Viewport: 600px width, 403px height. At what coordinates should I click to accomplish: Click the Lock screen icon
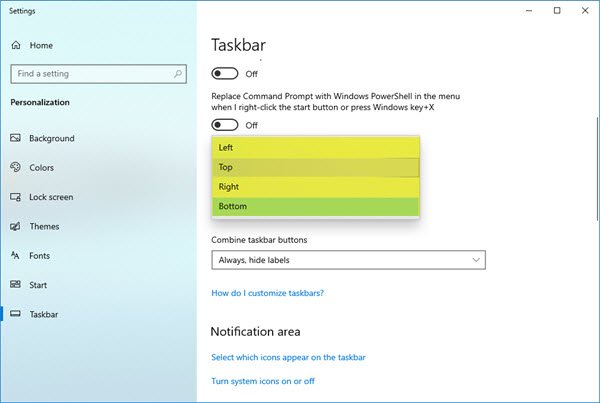point(15,197)
